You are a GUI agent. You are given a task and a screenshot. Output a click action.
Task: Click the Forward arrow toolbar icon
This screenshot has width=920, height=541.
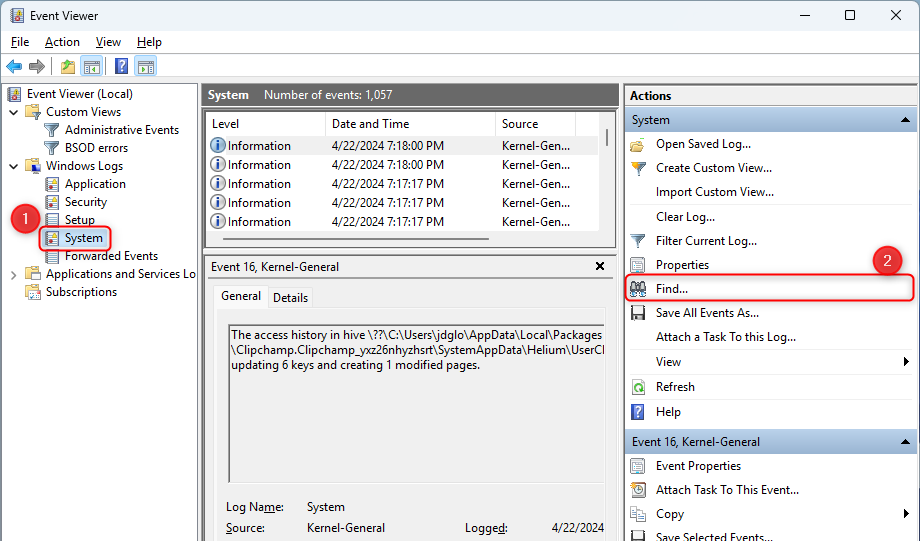pyautogui.click(x=37, y=66)
